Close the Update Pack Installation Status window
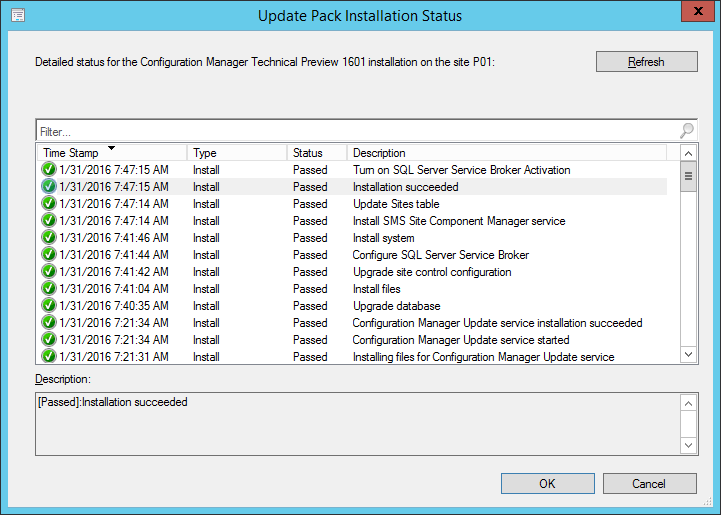This screenshot has height=515, width=721. [x=698, y=11]
